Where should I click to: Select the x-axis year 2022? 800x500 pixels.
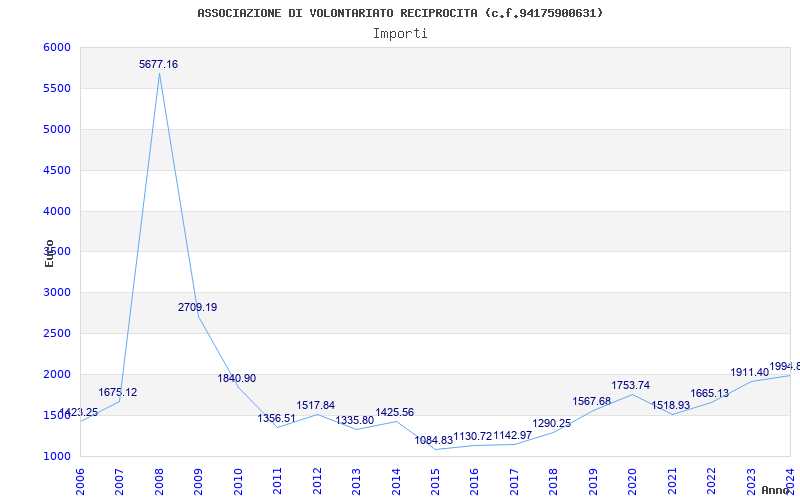[711, 482]
